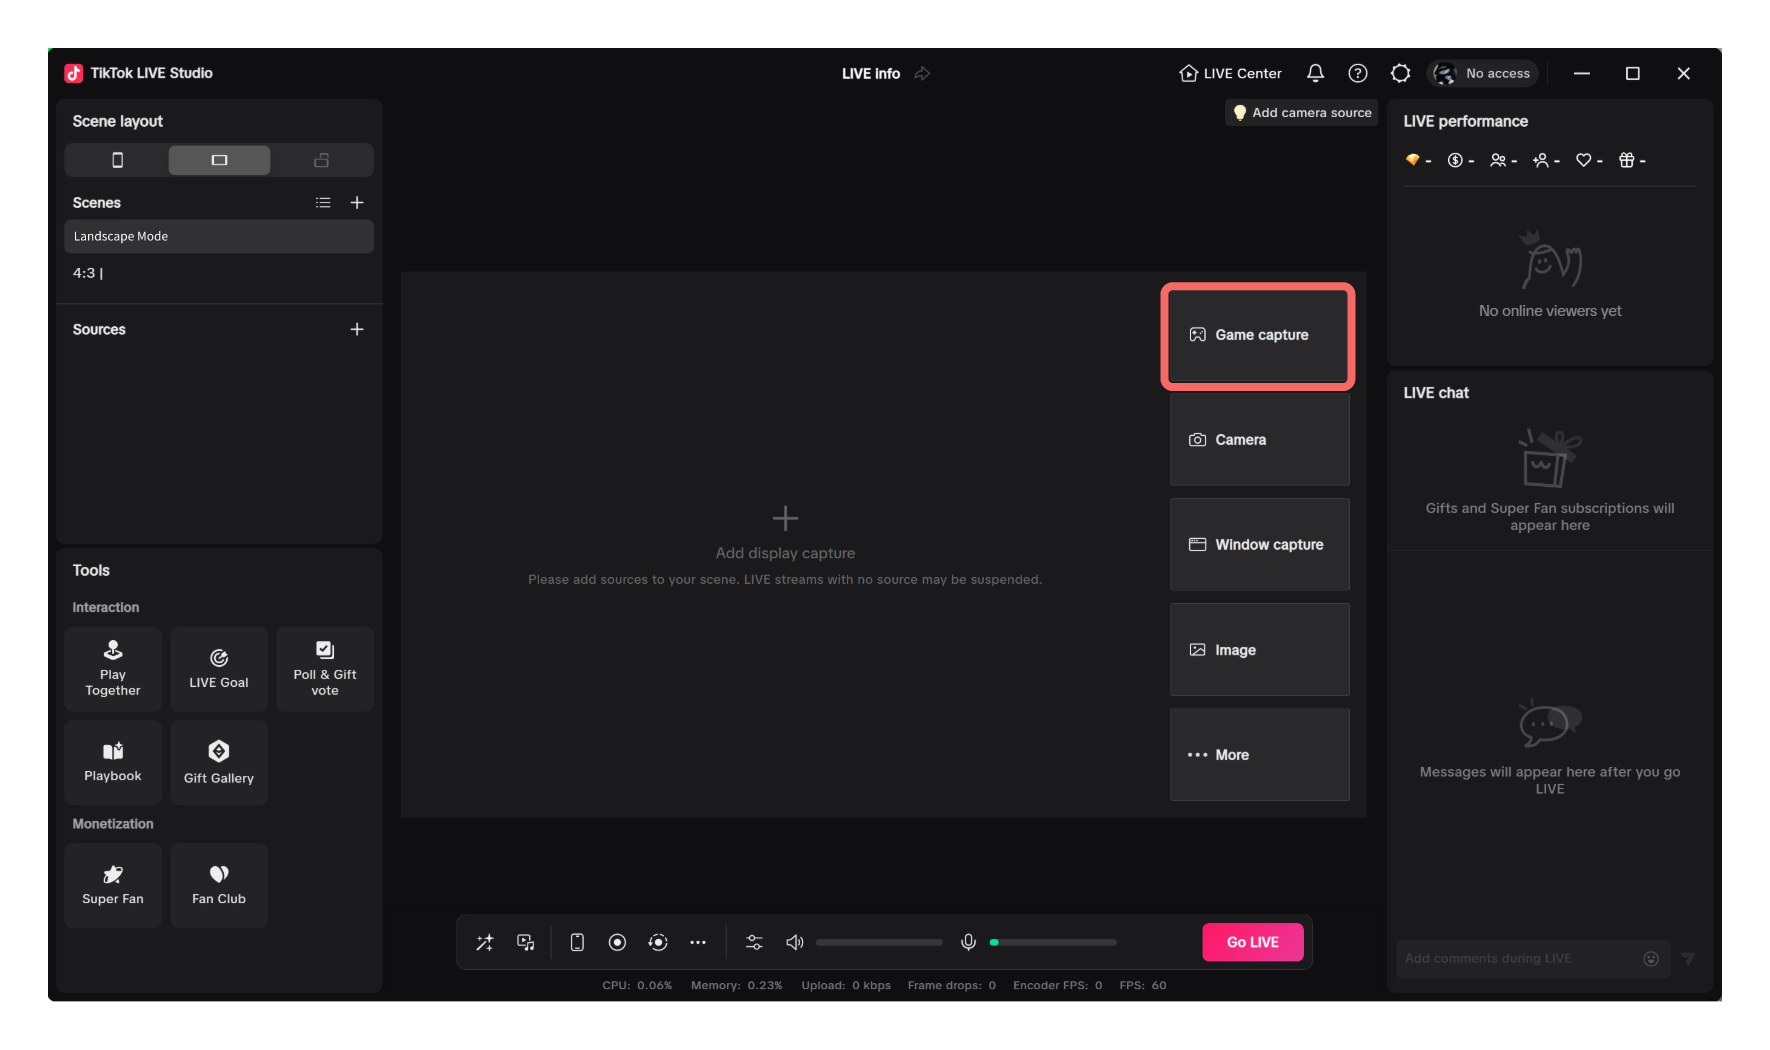
Task: Open the help question mark icon
Action: [x=1357, y=73]
